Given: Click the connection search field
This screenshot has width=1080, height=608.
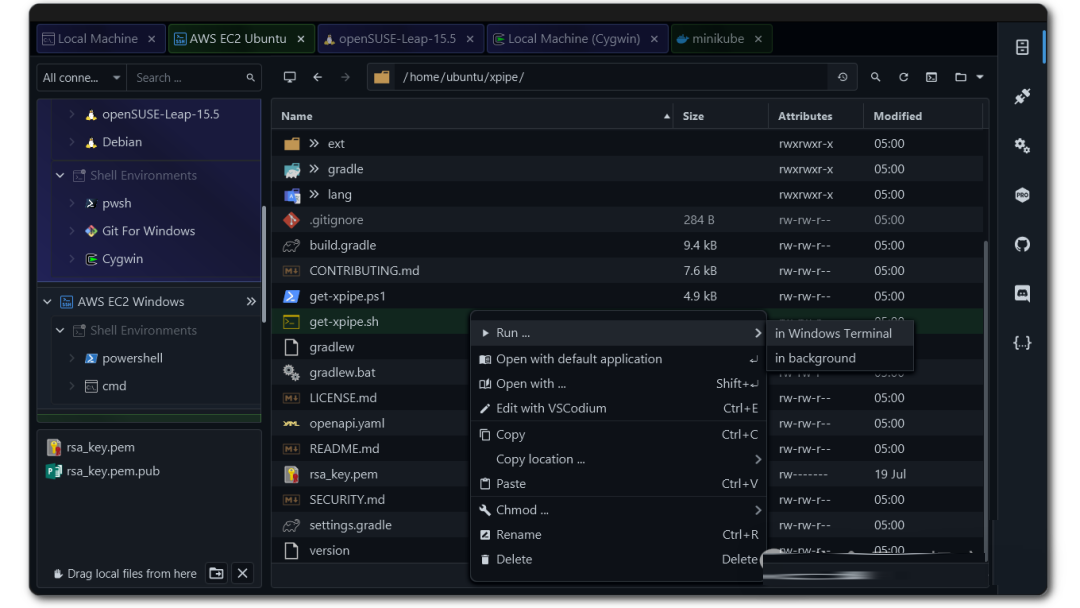Looking at the screenshot, I should point(187,77).
